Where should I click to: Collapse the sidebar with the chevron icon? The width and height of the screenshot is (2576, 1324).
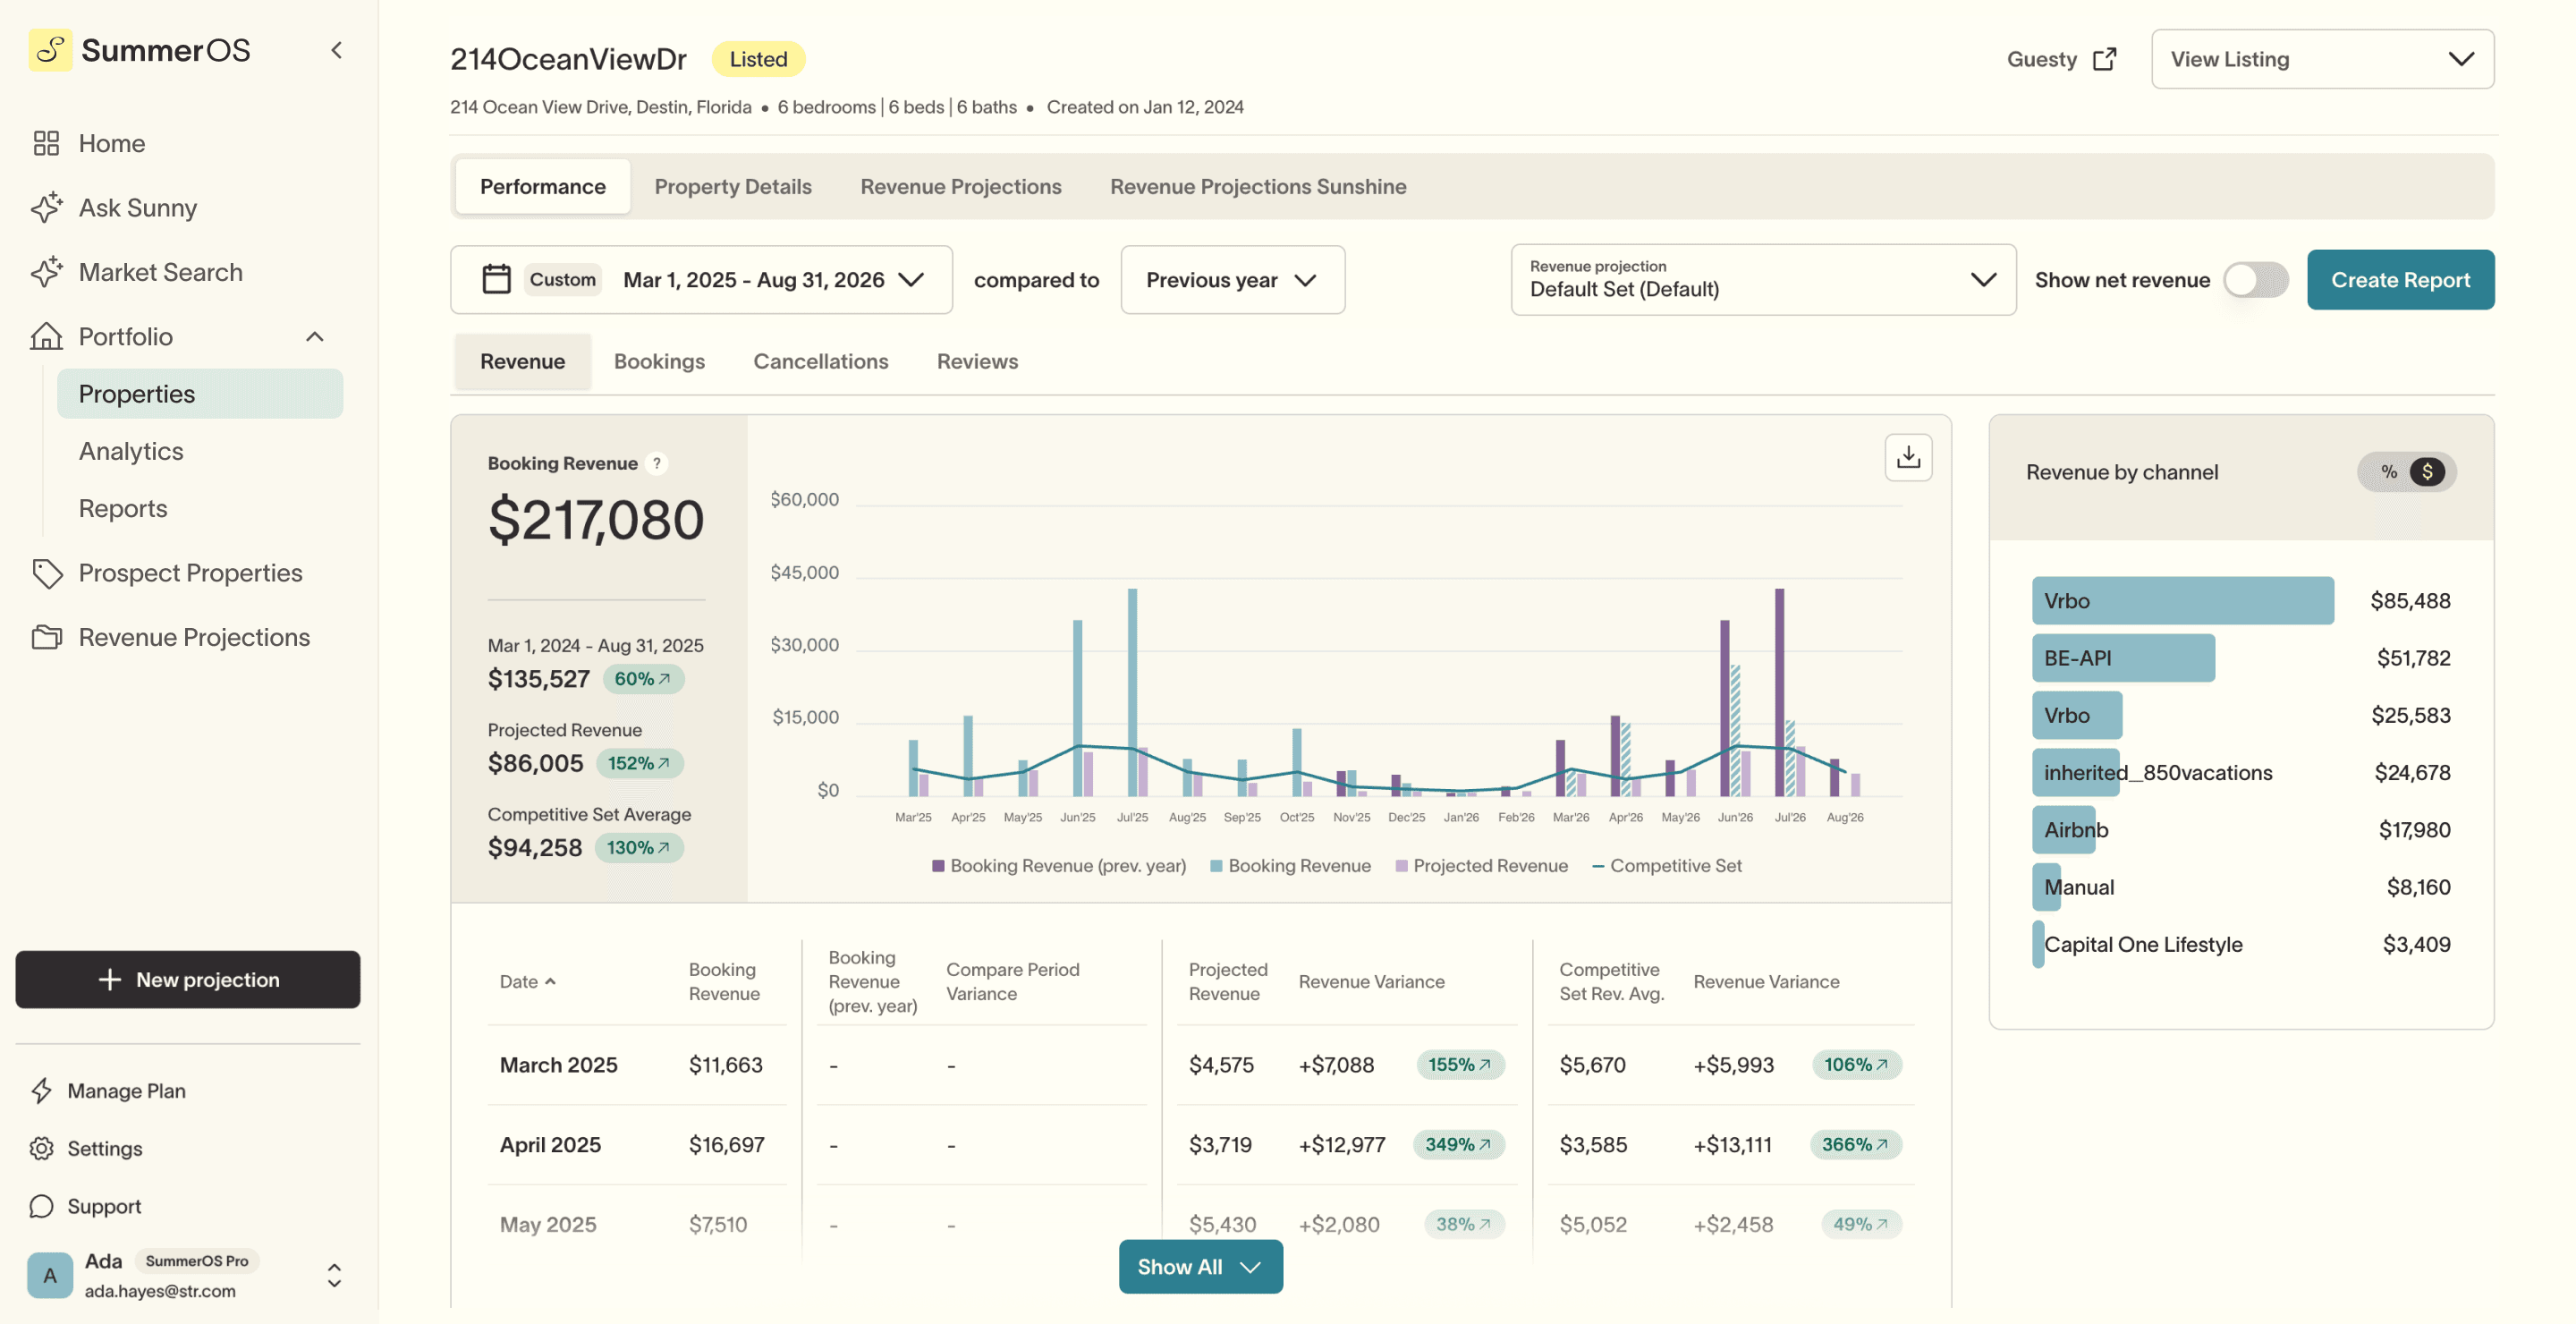[336, 50]
